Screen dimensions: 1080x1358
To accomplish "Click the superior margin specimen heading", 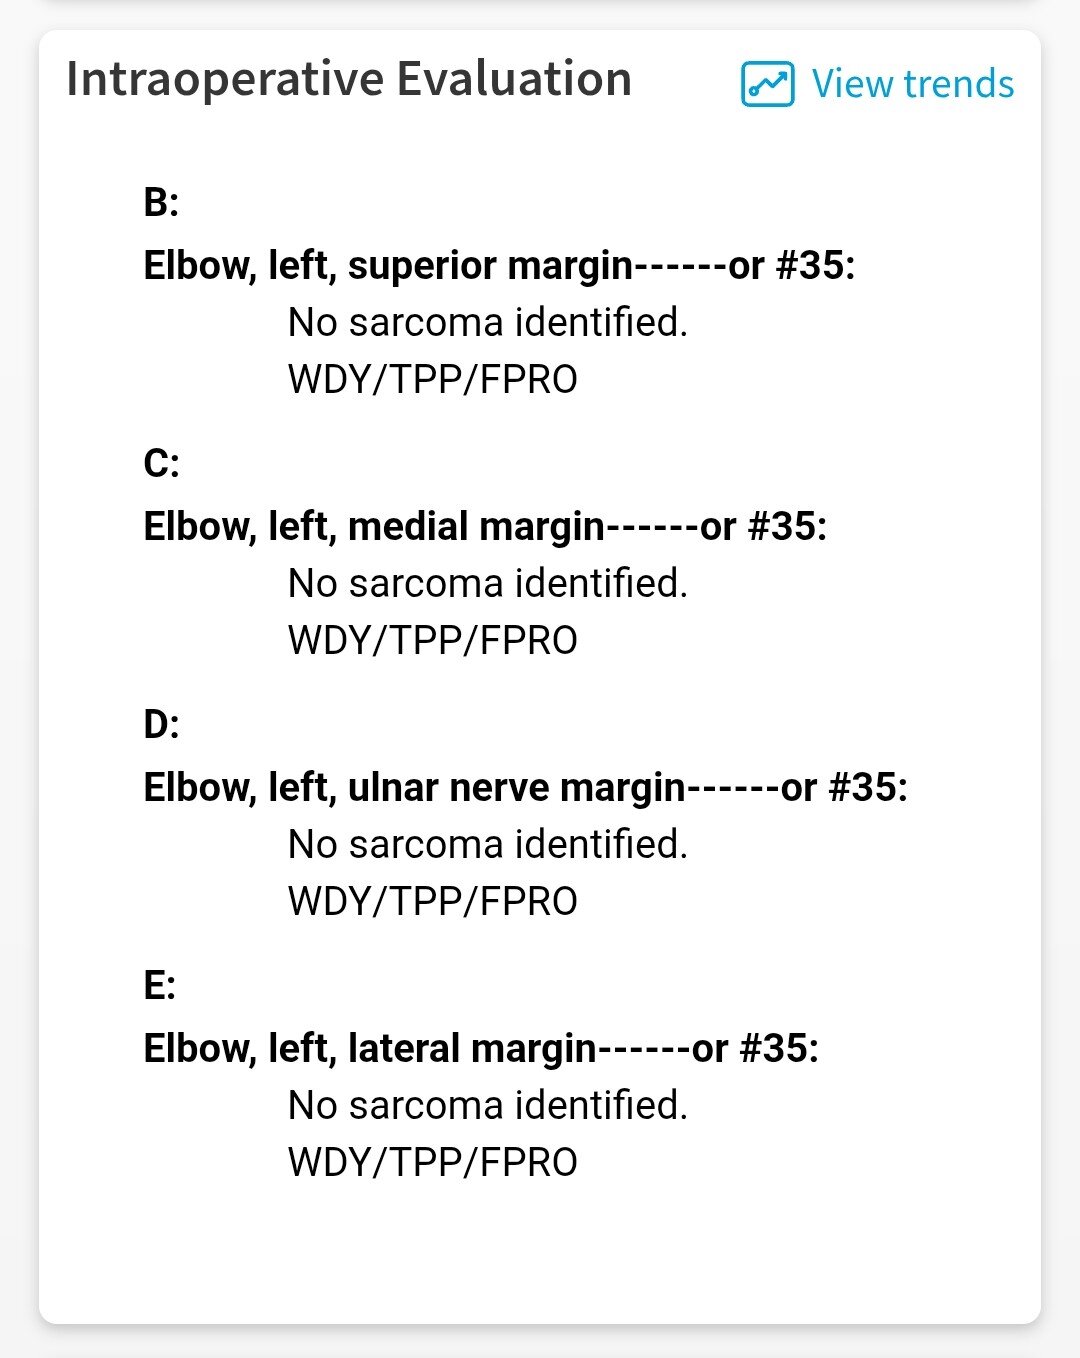I will click(x=499, y=266).
